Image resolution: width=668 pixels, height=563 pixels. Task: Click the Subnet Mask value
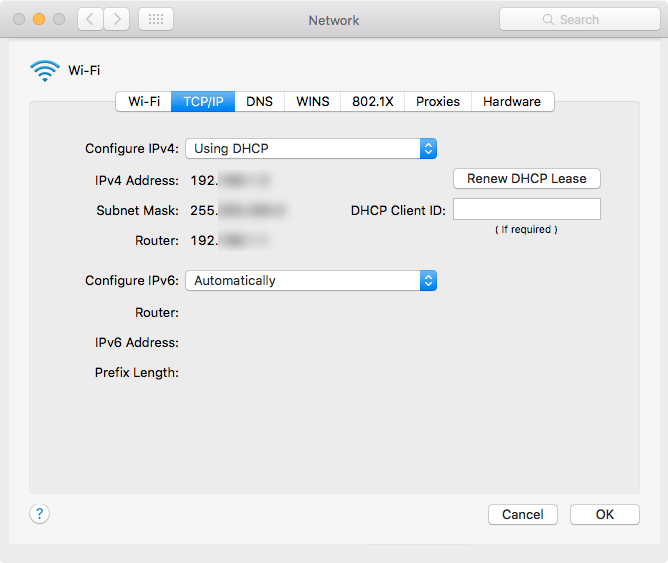(x=238, y=210)
